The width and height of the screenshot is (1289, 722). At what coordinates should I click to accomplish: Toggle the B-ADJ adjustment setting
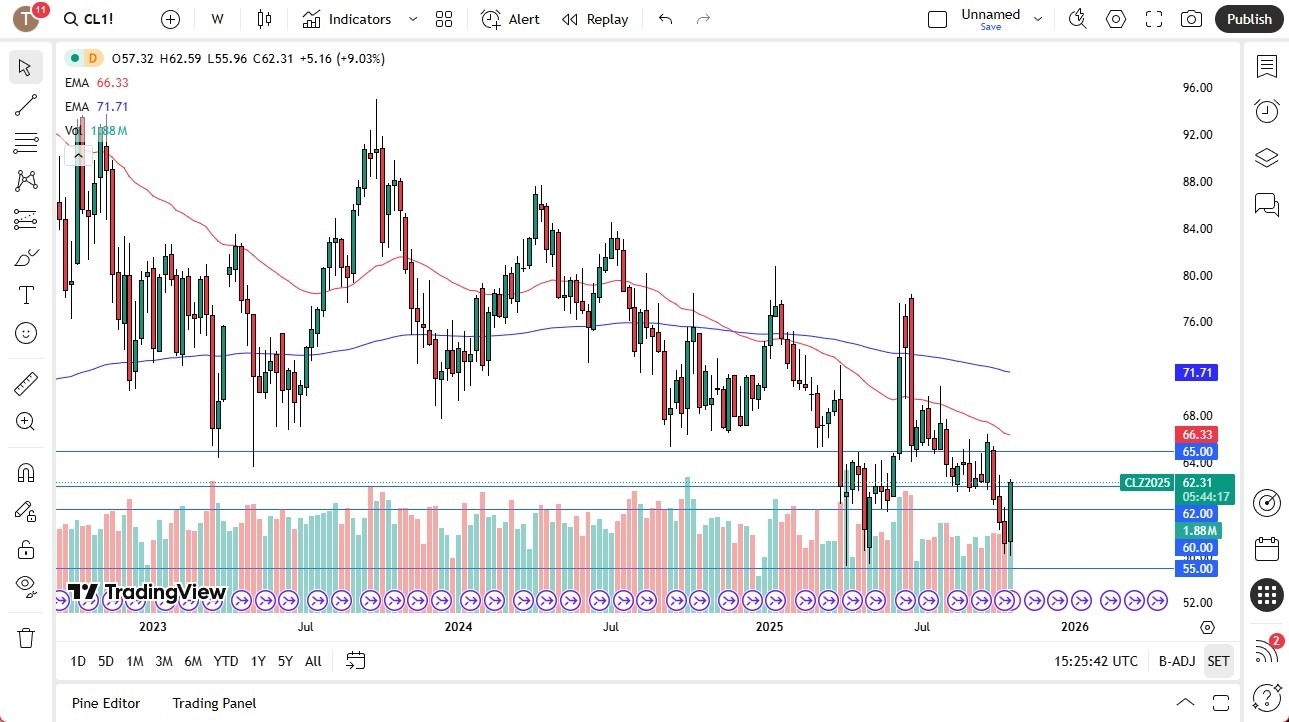(x=1177, y=661)
